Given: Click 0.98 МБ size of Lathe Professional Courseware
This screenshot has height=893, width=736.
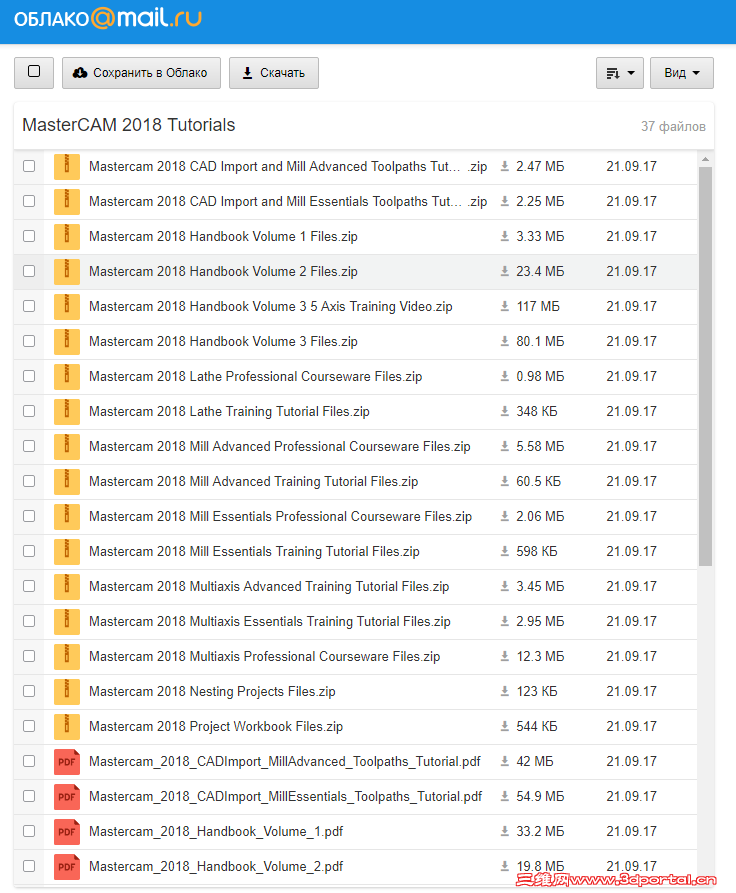Looking at the screenshot, I should (540, 376).
